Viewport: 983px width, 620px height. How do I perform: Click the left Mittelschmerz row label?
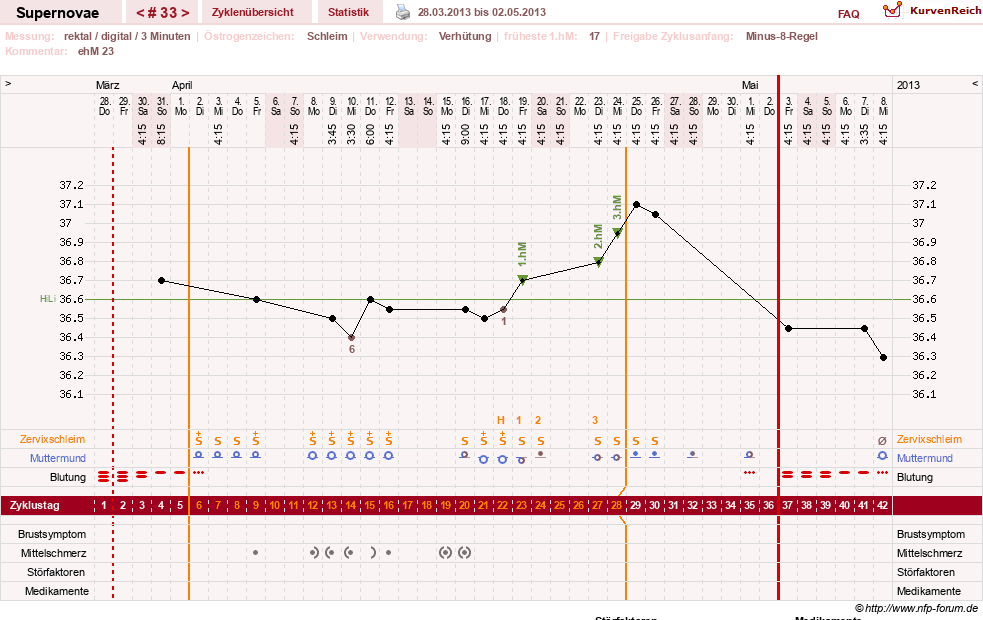point(53,553)
